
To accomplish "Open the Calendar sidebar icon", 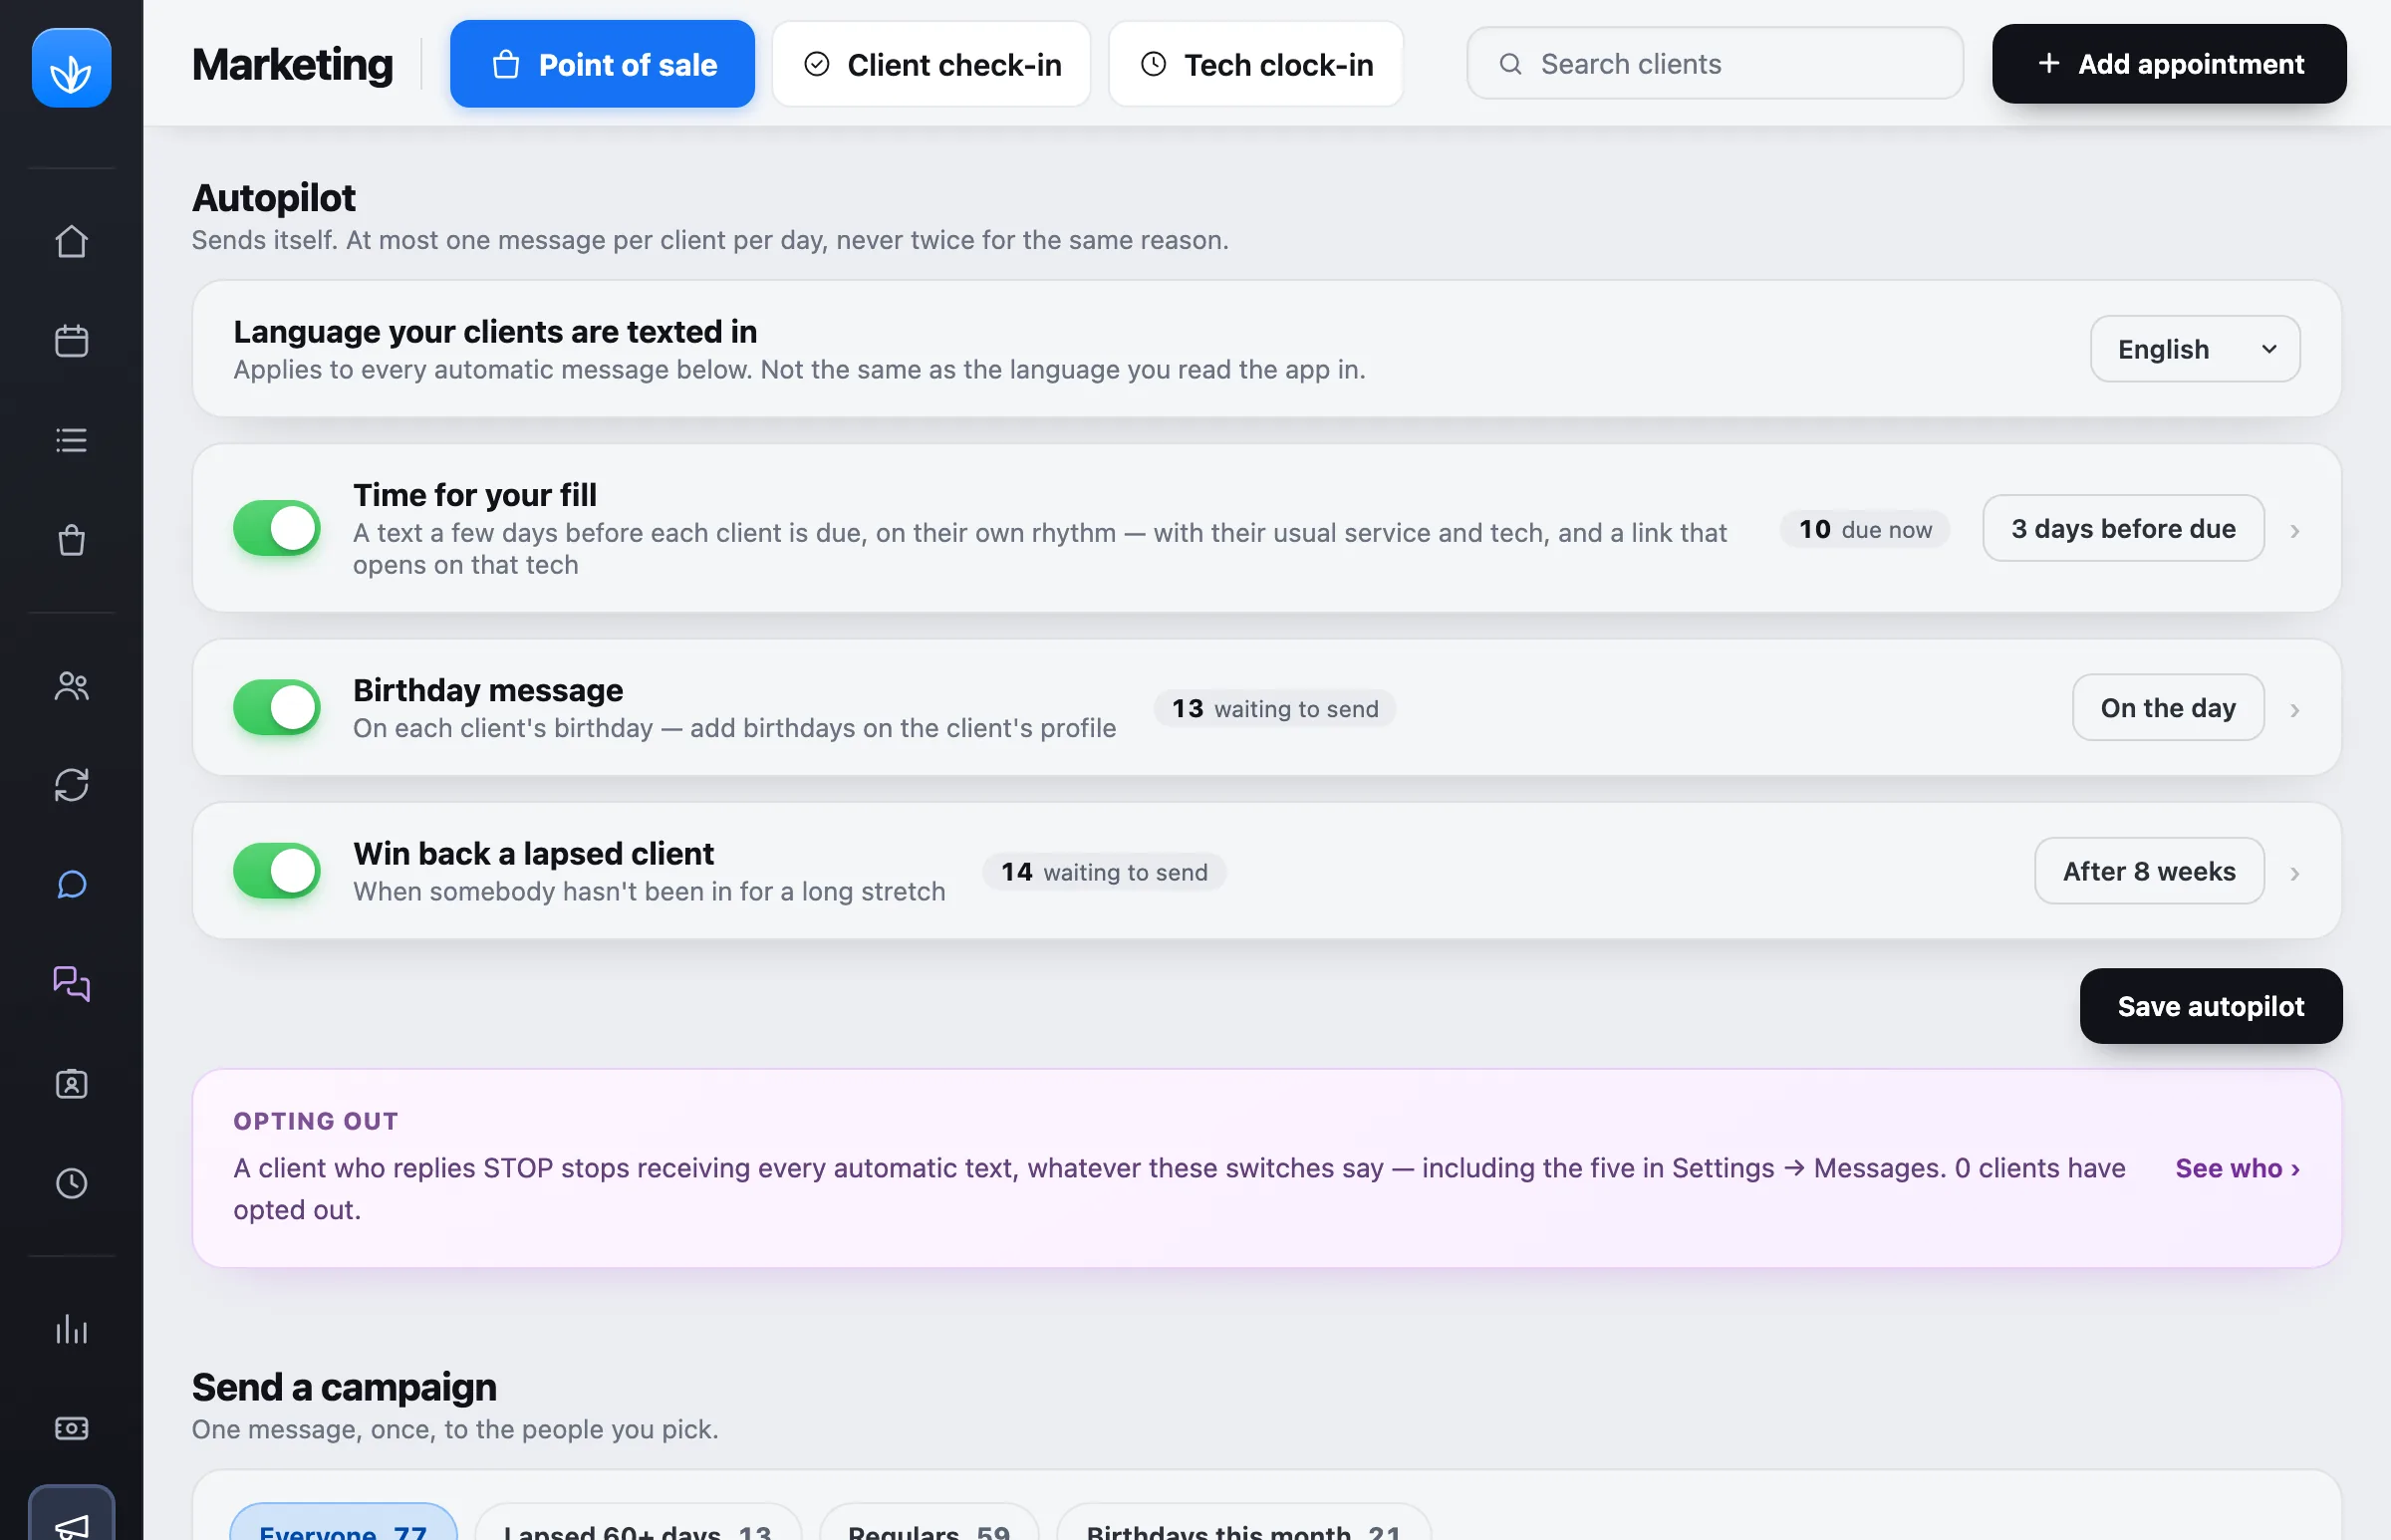I will (71, 341).
